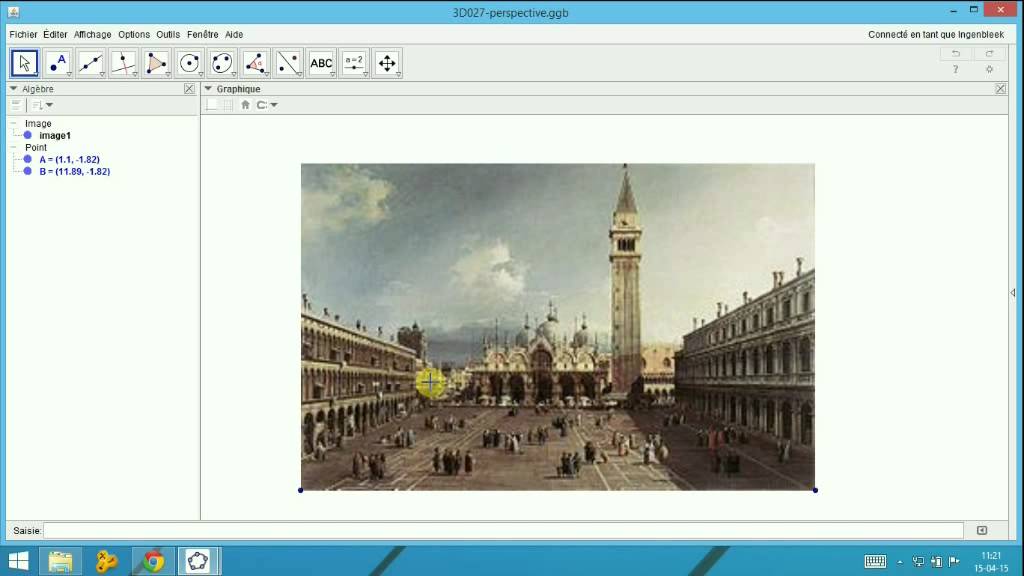Open the Outils menu
This screenshot has width=1024, height=576.
[168, 35]
